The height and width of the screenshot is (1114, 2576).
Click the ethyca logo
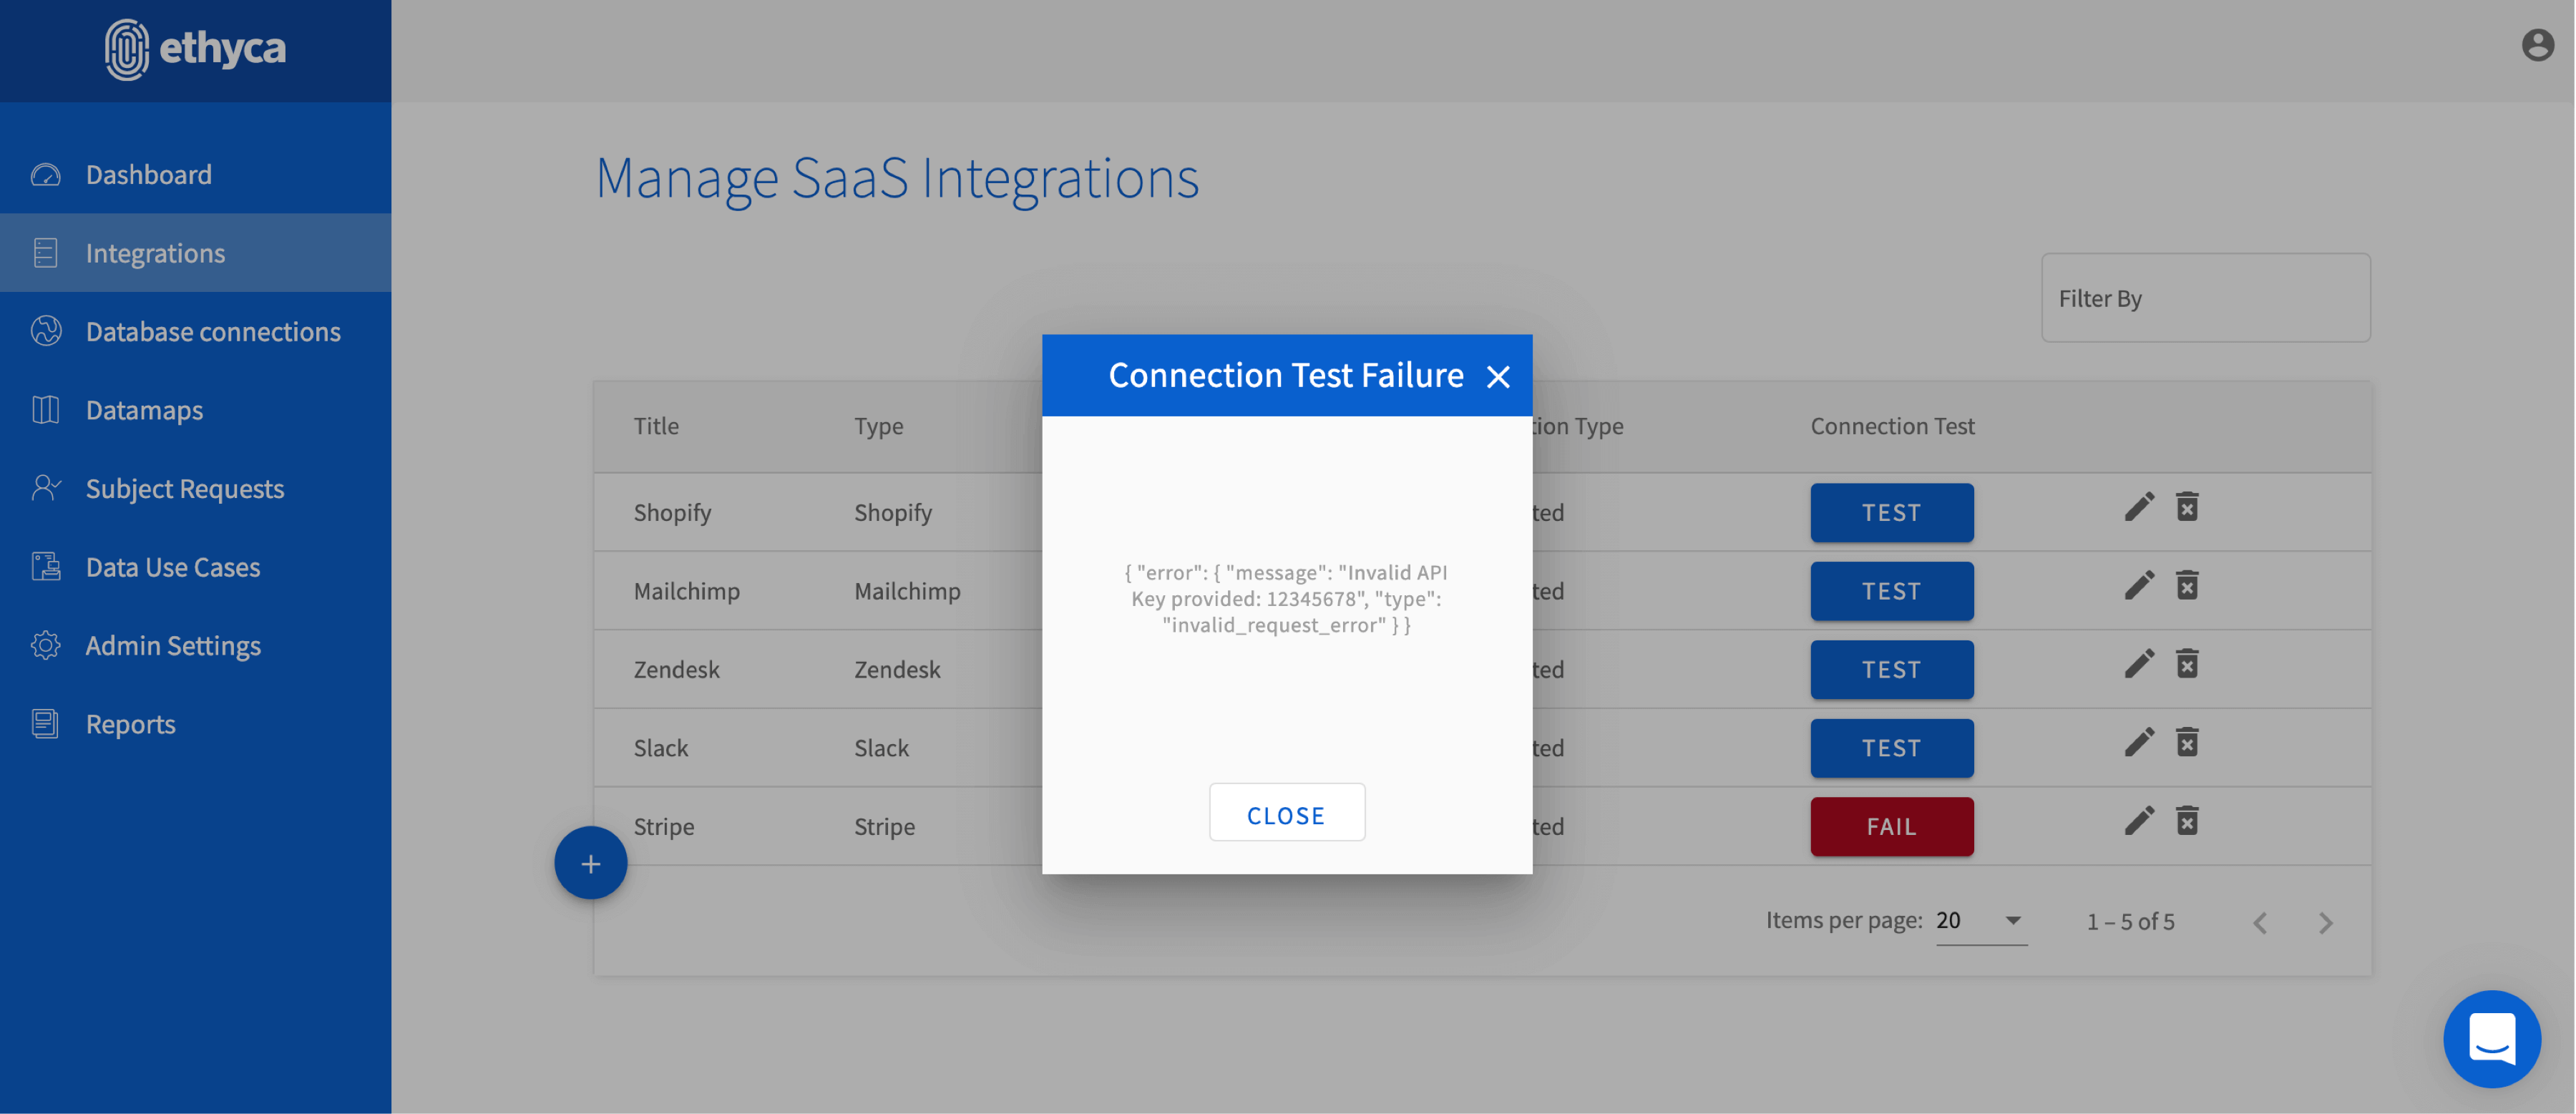point(196,48)
